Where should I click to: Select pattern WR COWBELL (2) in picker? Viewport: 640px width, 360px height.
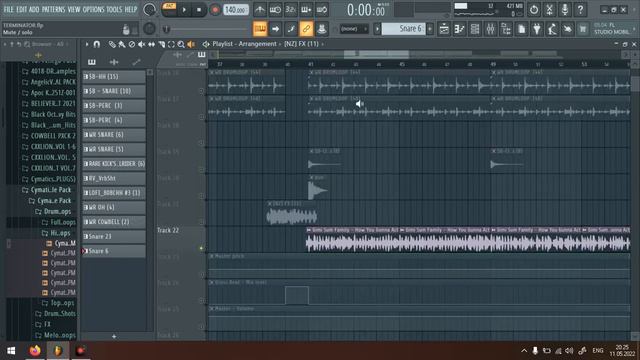pyautogui.click(x=114, y=222)
